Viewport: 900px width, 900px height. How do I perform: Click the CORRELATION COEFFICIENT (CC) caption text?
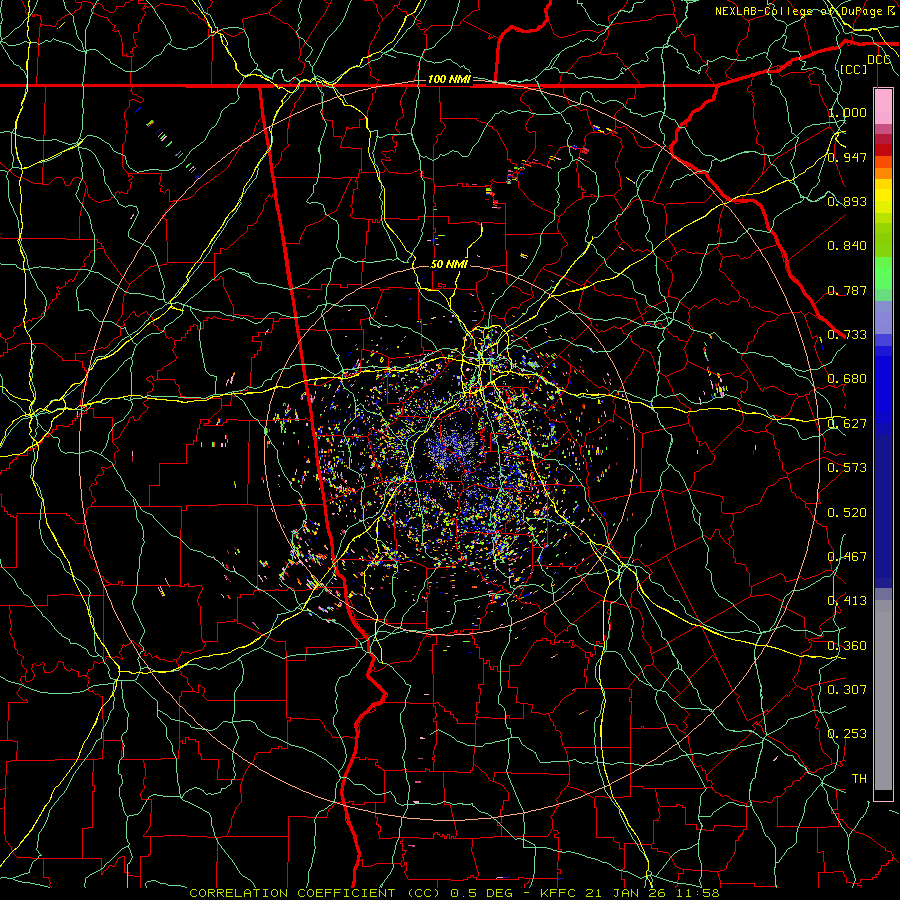pos(316,893)
